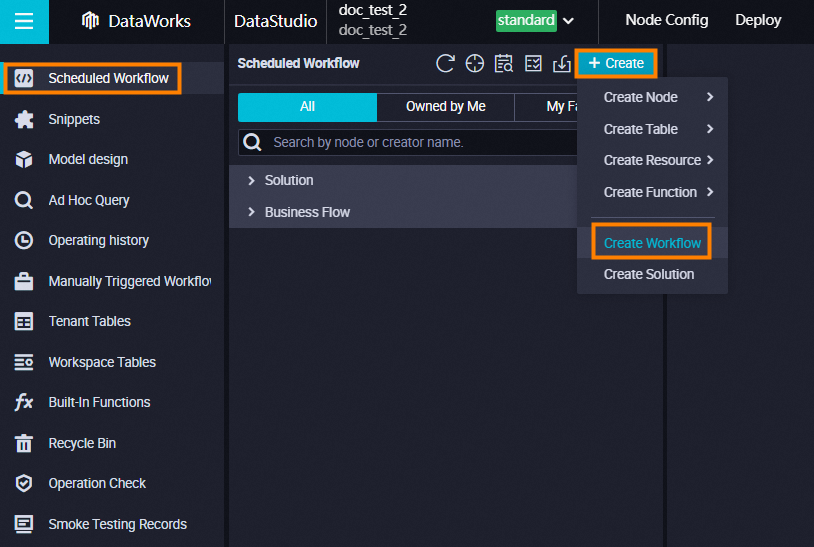Open Recycle Bin in the sidebar
Viewport: 814px width, 547px height.
click(x=82, y=443)
